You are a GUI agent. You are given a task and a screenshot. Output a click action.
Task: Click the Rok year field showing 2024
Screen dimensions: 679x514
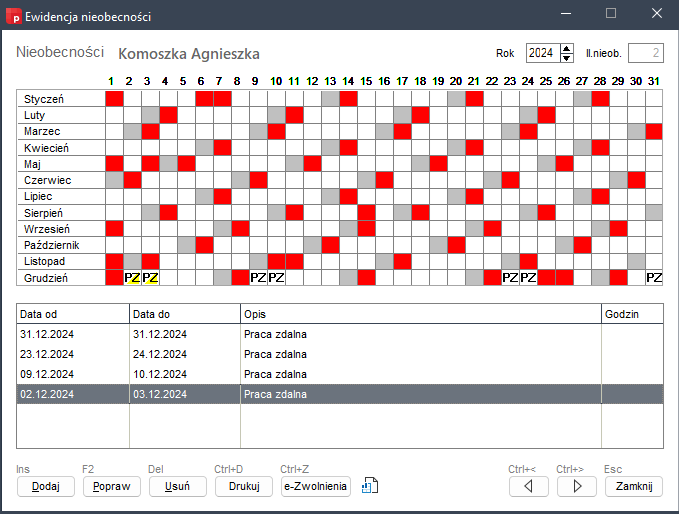540,53
